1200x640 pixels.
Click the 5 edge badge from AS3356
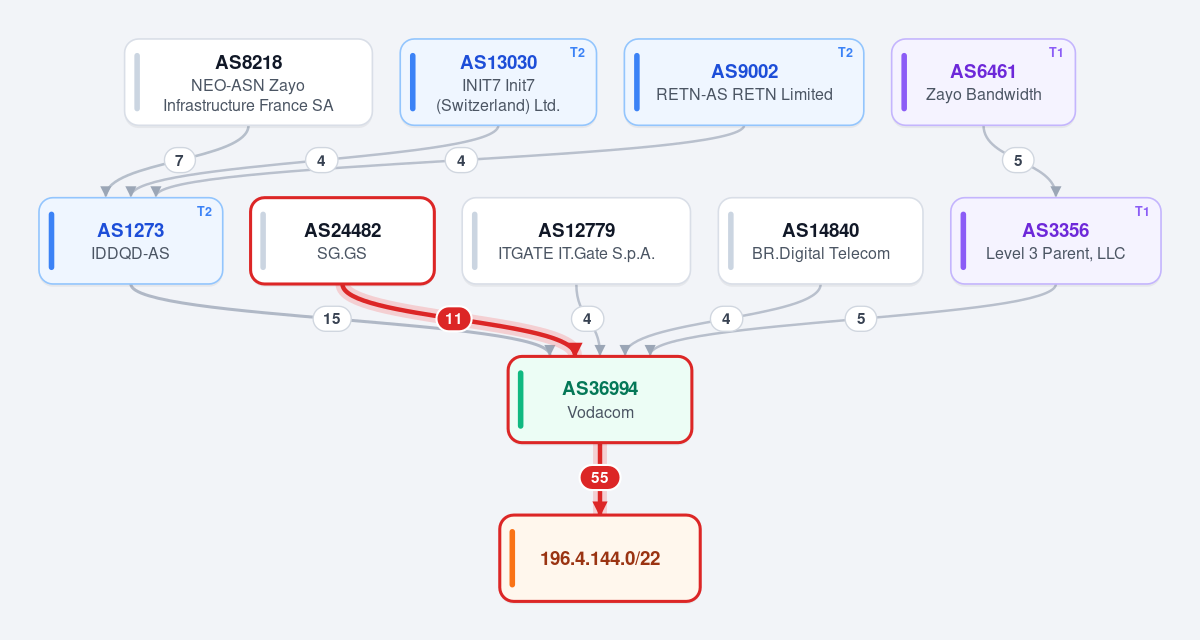861,319
